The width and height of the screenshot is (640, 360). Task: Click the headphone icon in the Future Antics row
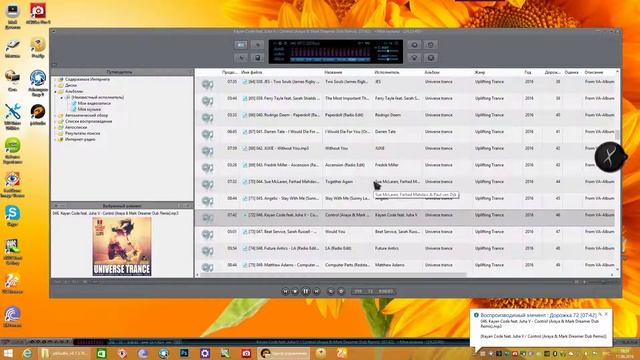207,251
